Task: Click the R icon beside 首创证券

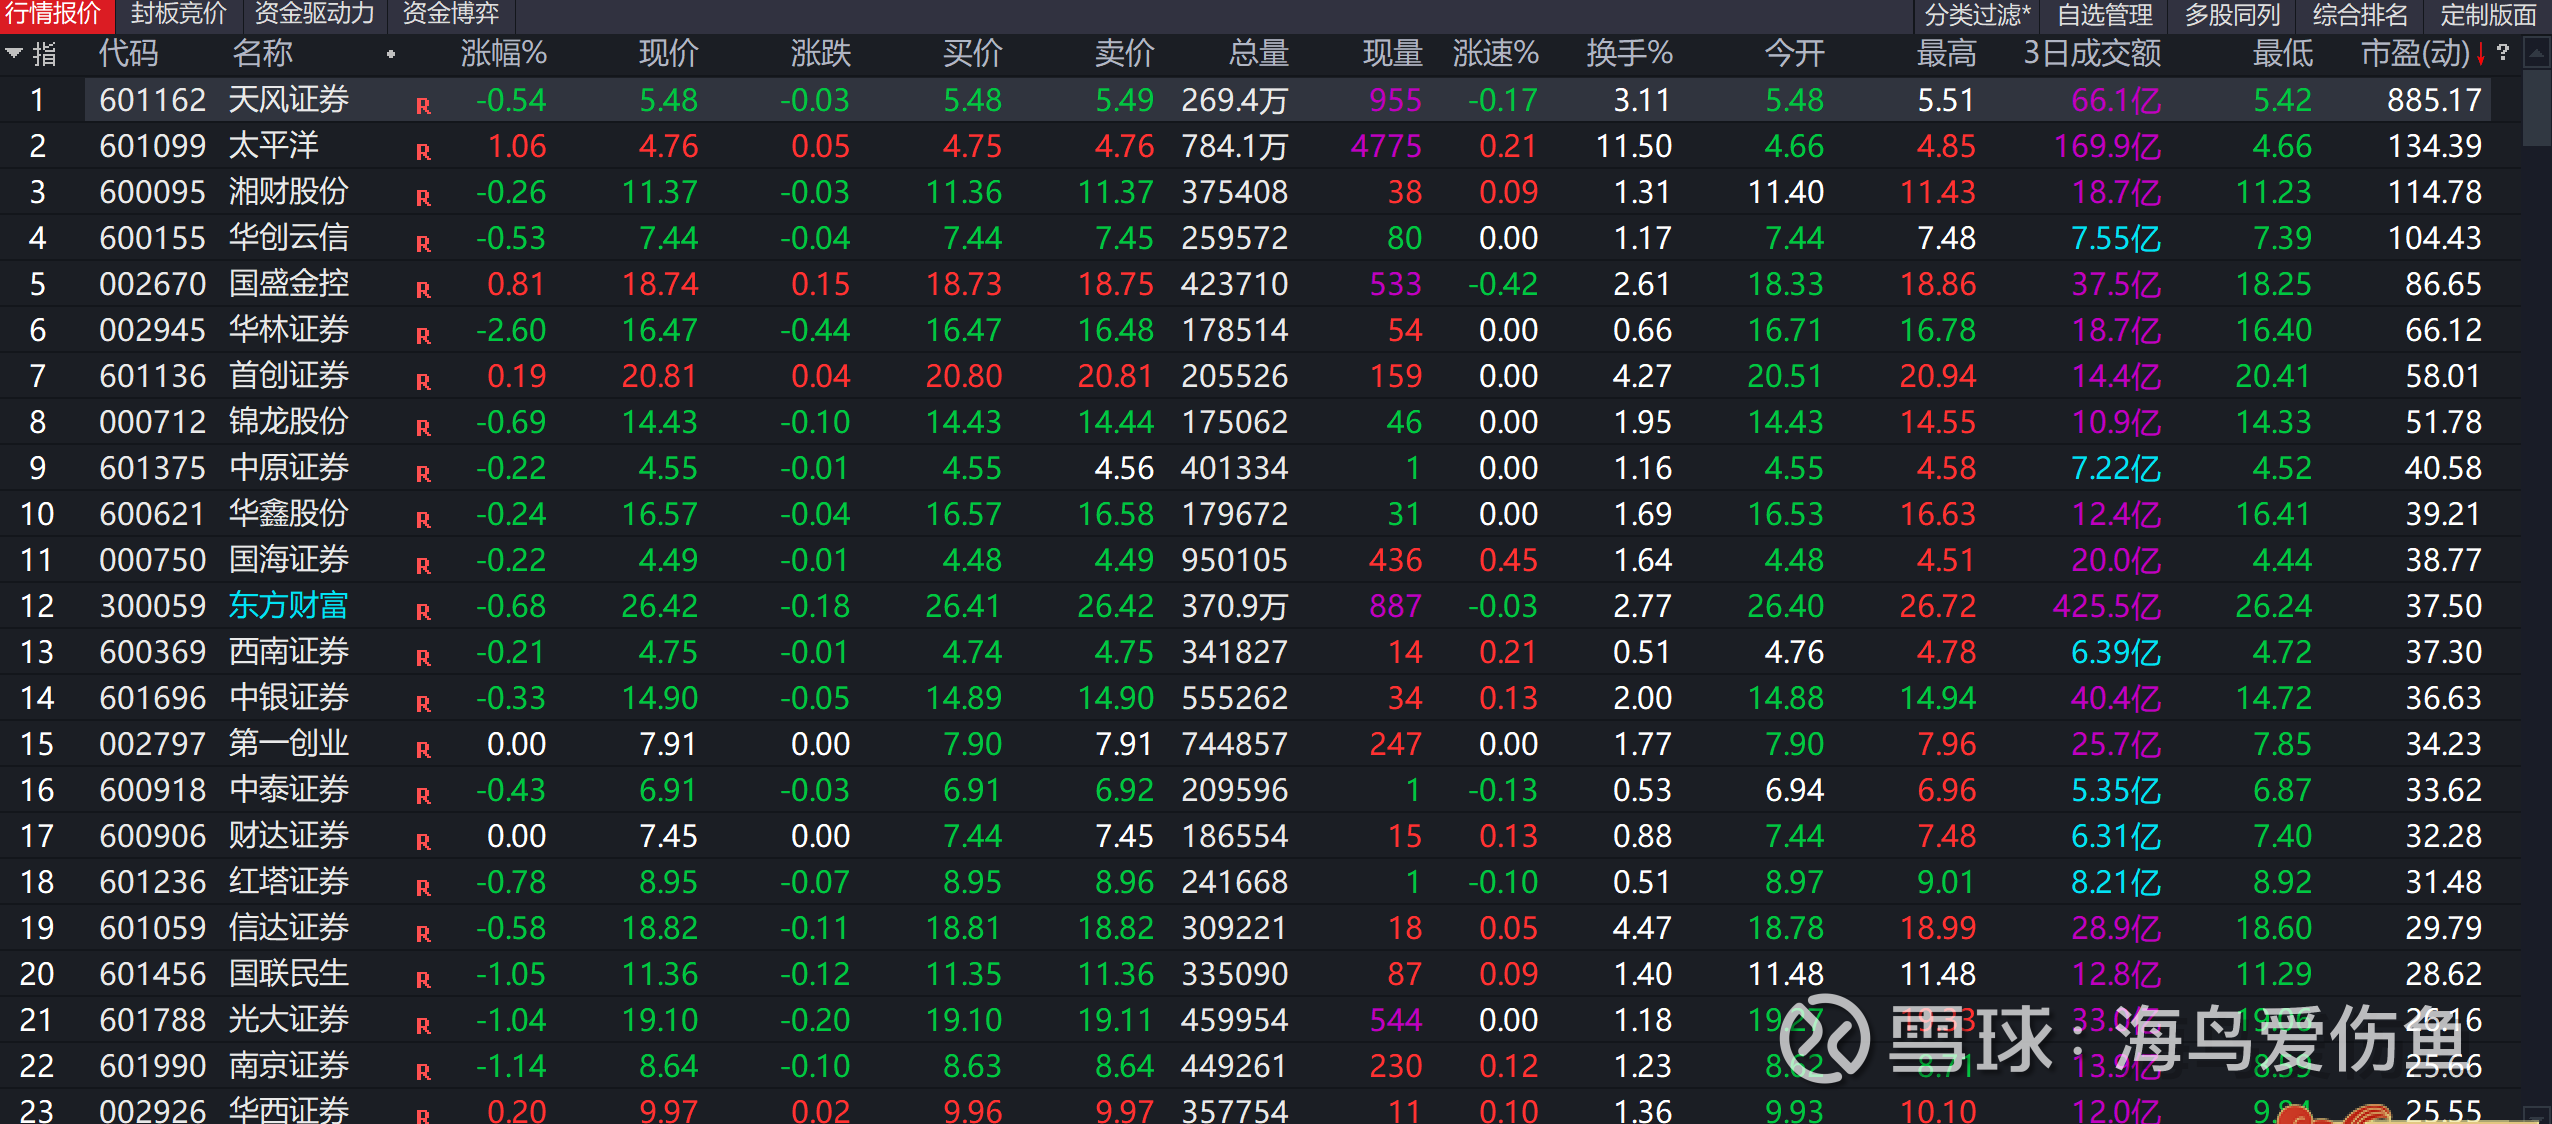Action: coord(423,382)
